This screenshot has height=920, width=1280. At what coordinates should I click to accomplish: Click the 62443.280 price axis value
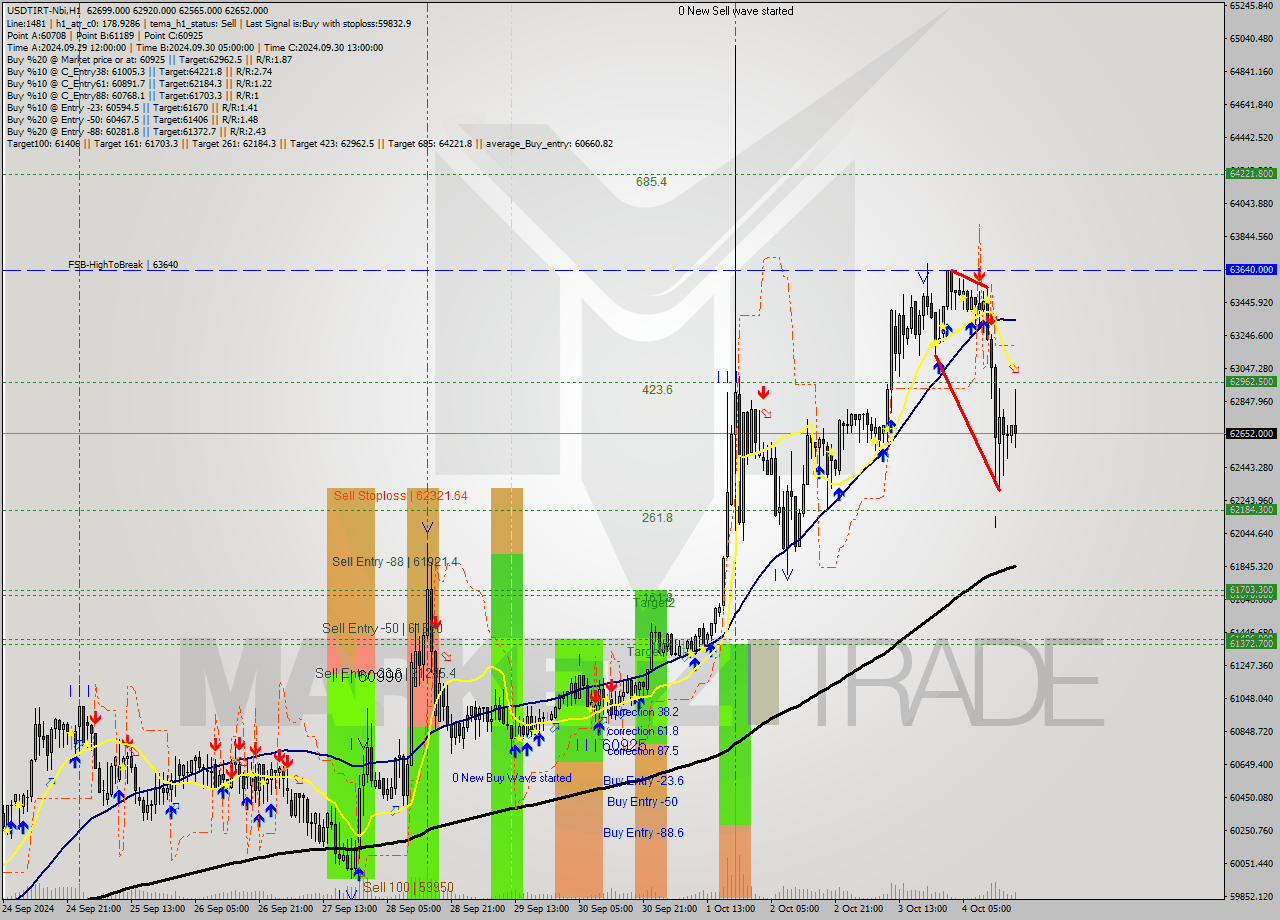[1251, 468]
